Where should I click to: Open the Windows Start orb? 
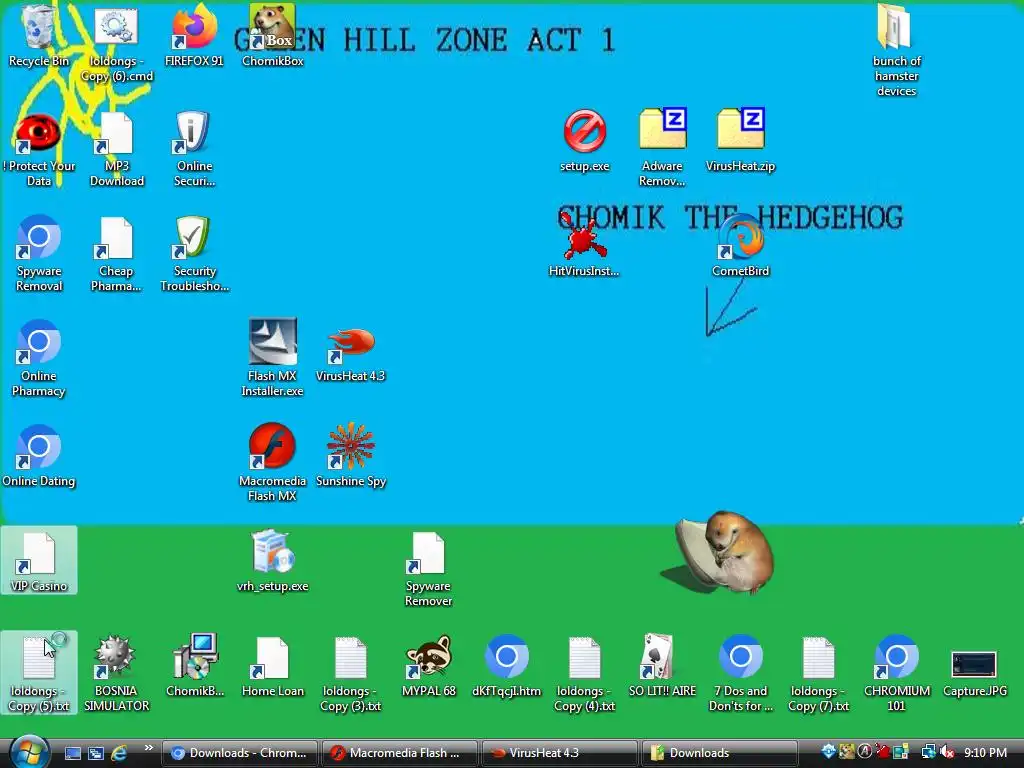coord(29,752)
